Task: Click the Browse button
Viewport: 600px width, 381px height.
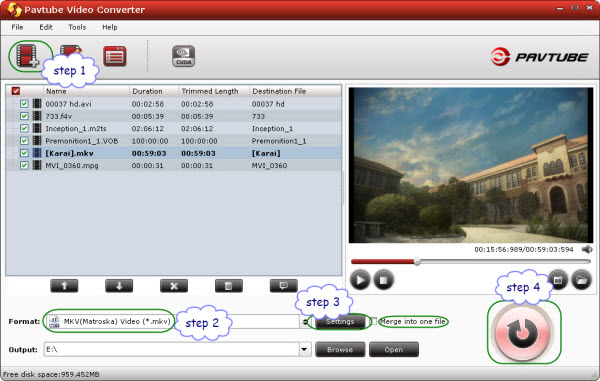Action: pos(340,349)
